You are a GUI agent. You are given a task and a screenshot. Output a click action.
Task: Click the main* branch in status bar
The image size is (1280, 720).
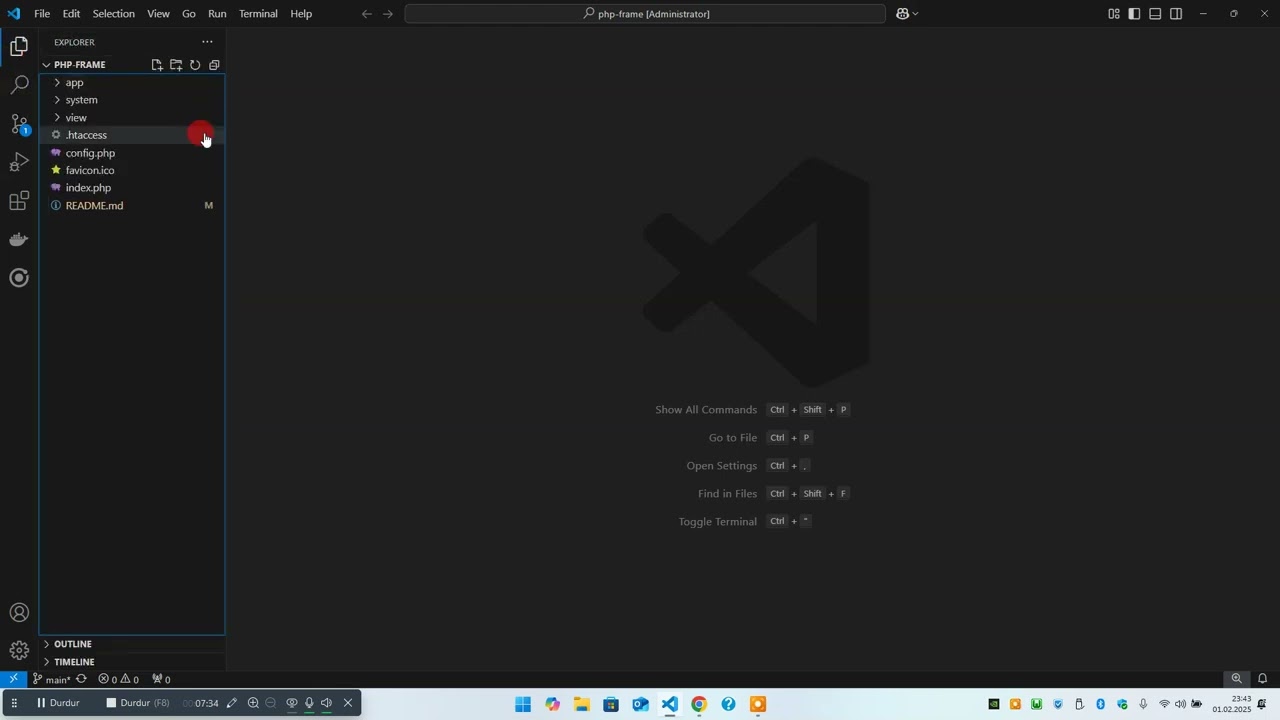click(52, 679)
